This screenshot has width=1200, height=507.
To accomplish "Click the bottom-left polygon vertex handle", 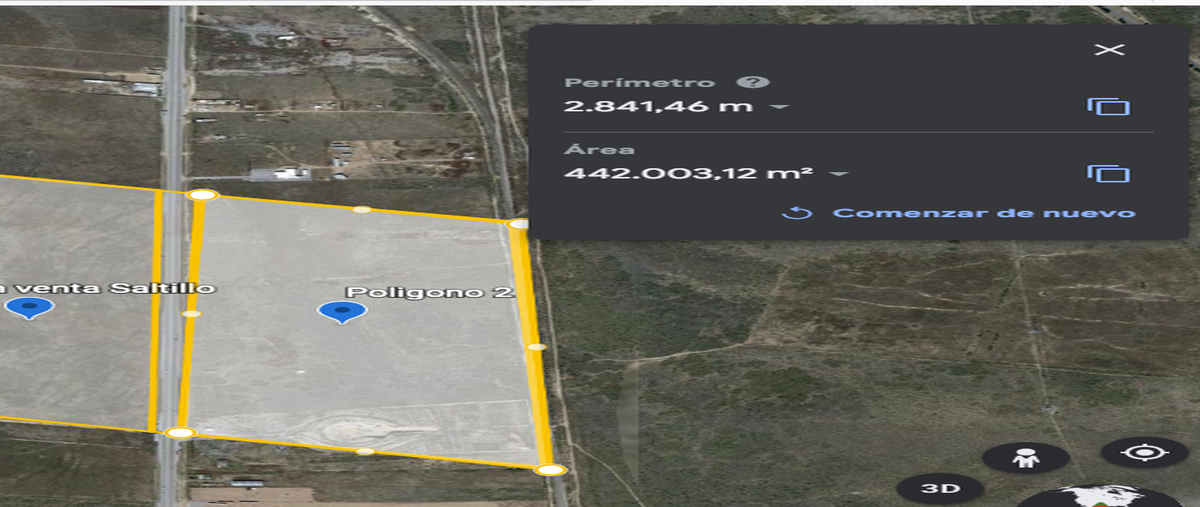I will tap(180, 433).
